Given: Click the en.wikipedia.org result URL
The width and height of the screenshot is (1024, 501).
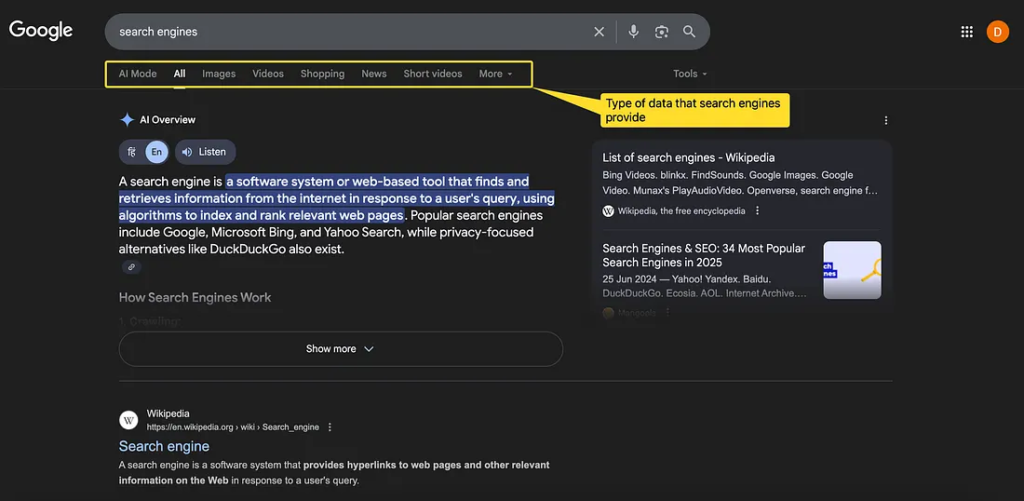Looking at the screenshot, I should point(232,427).
